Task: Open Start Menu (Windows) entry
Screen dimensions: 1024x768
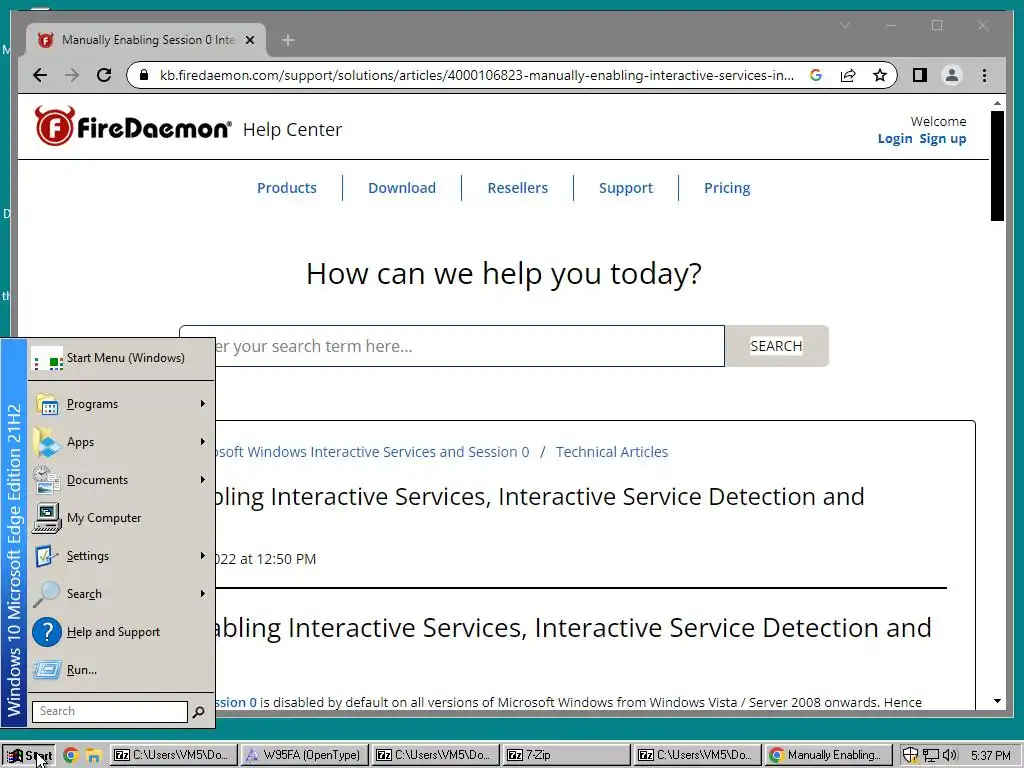Action: [121, 358]
